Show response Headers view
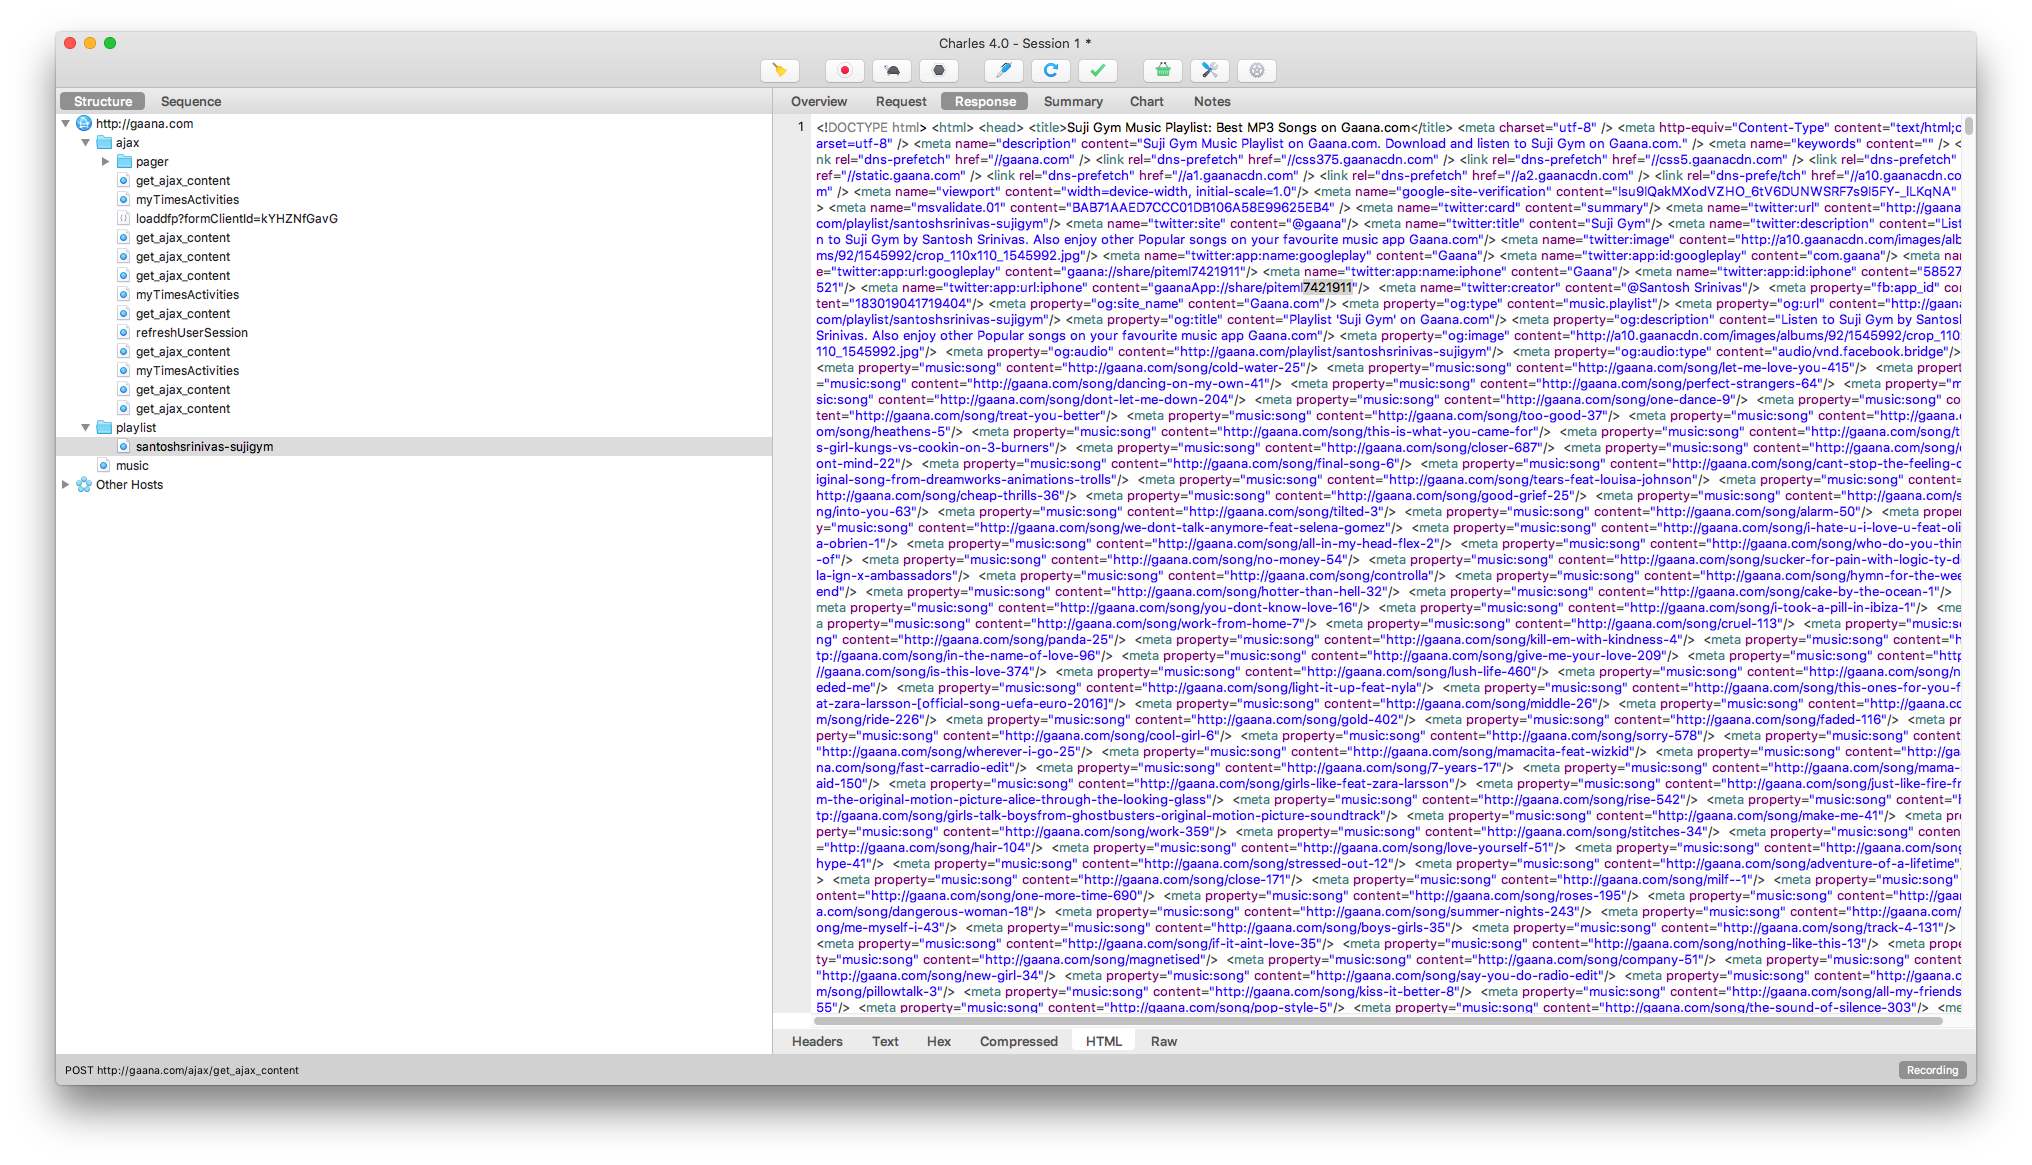 click(817, 1041)
